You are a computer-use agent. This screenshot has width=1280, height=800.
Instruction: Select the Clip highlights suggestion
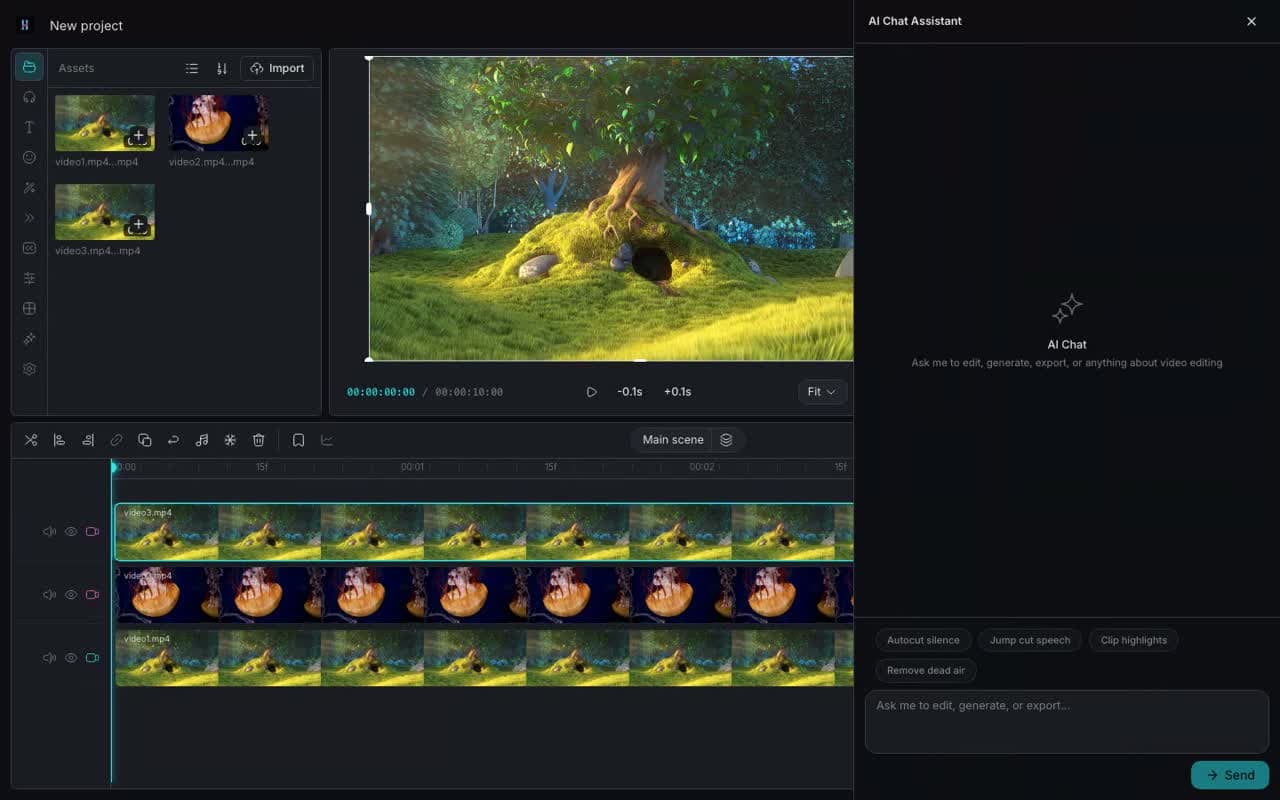point(1134,640)
